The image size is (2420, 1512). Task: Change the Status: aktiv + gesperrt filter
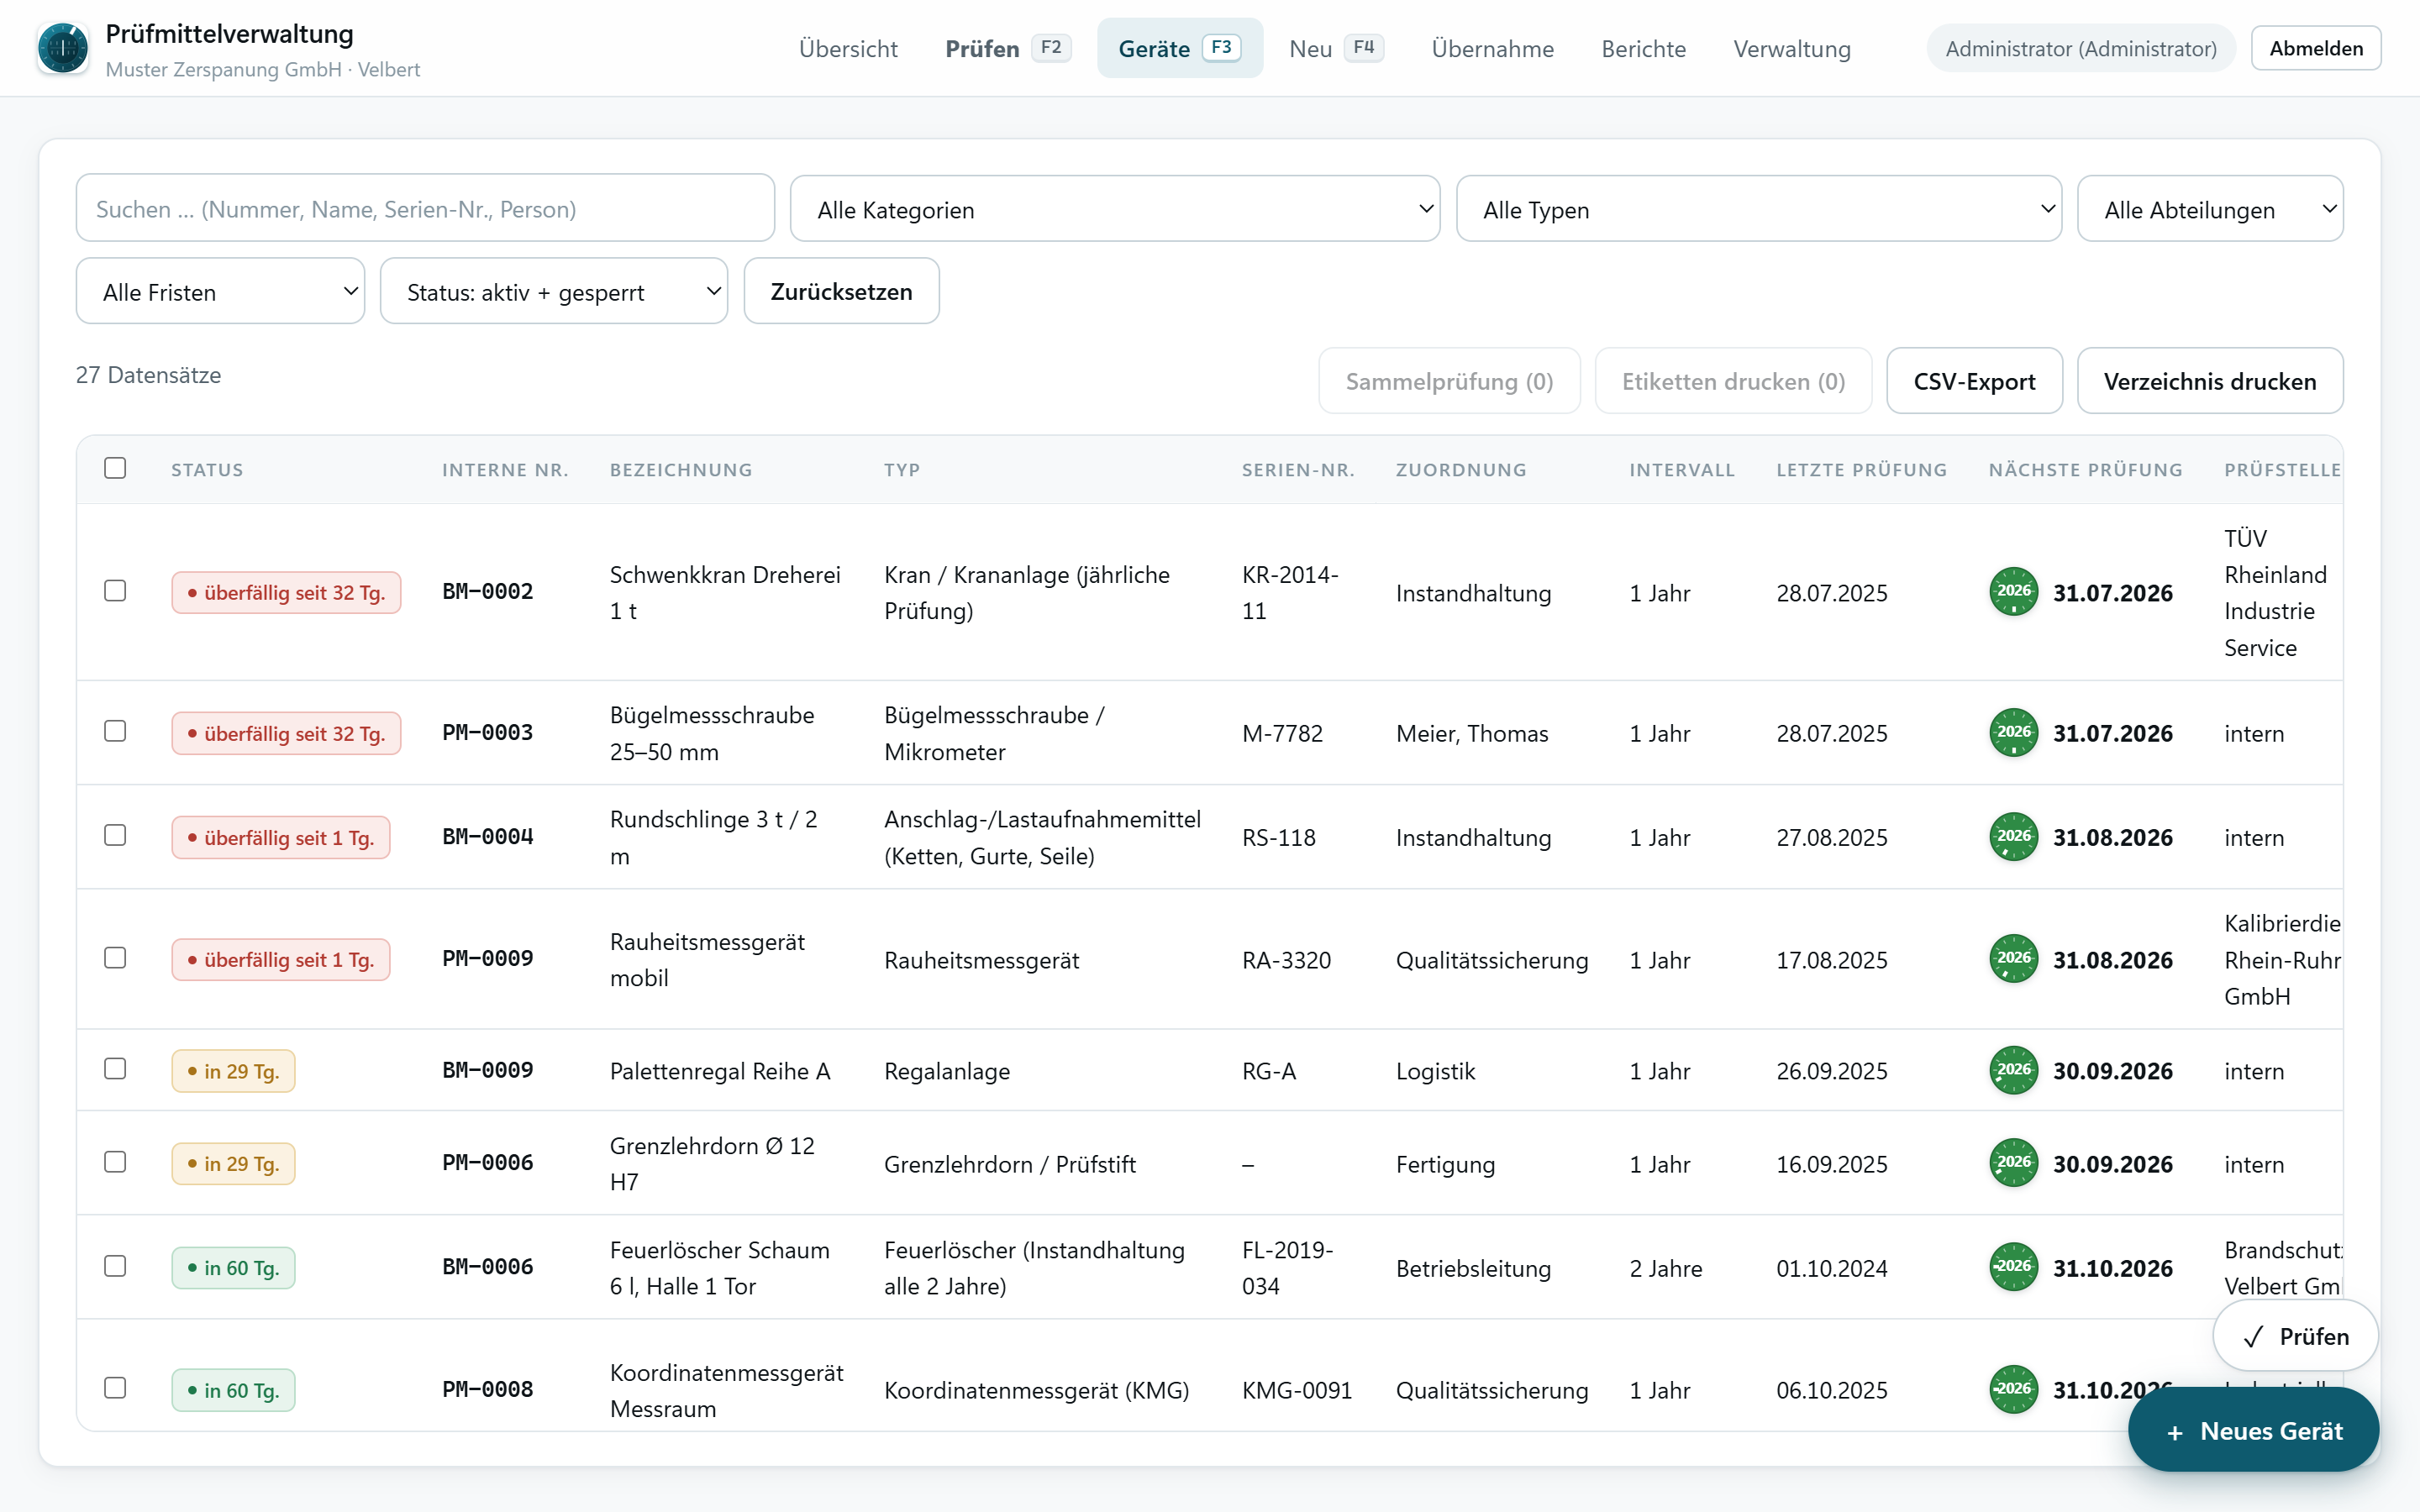554,291
